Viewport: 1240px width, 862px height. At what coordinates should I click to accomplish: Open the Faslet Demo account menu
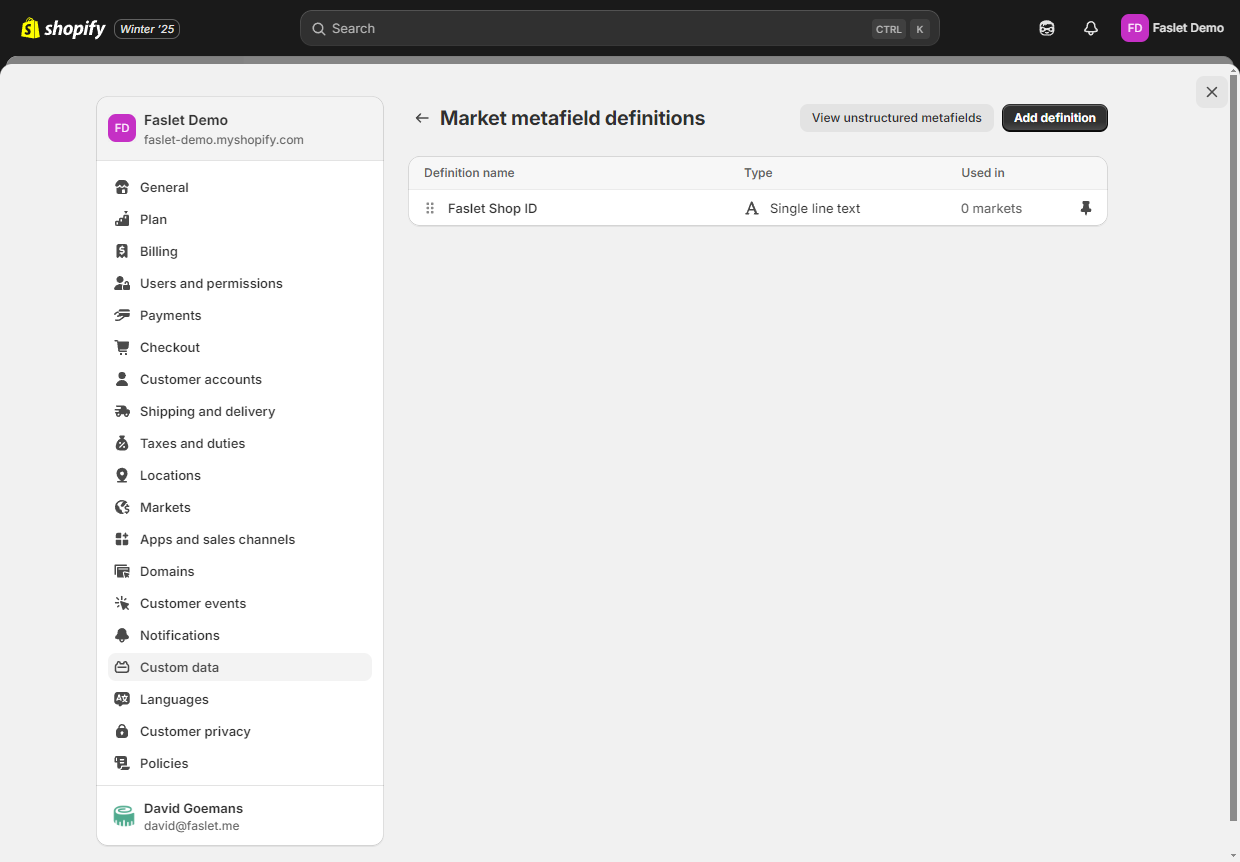pos(1172,28)
